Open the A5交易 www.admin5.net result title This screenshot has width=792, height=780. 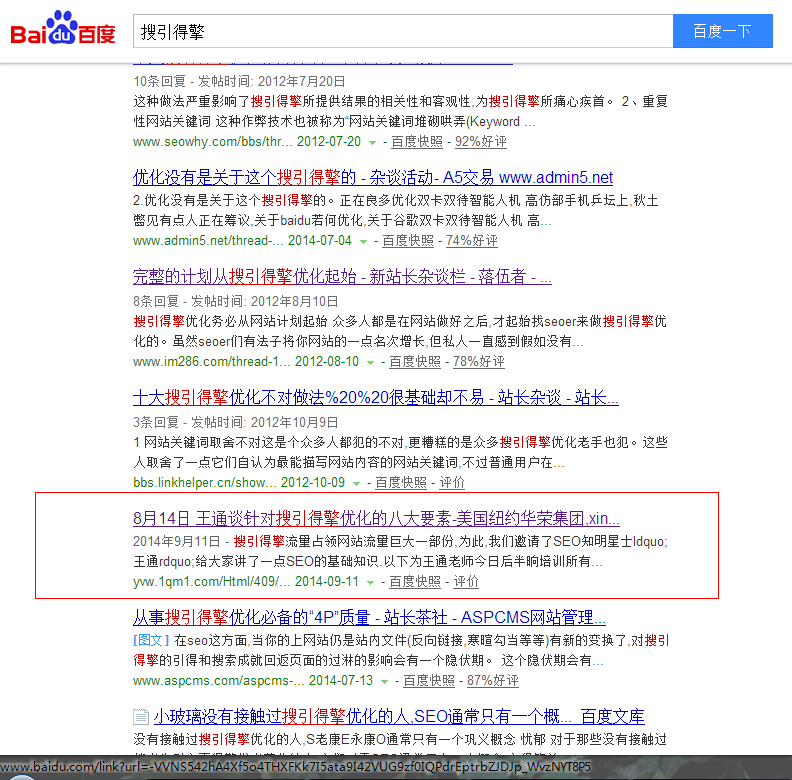coord(372,178)
